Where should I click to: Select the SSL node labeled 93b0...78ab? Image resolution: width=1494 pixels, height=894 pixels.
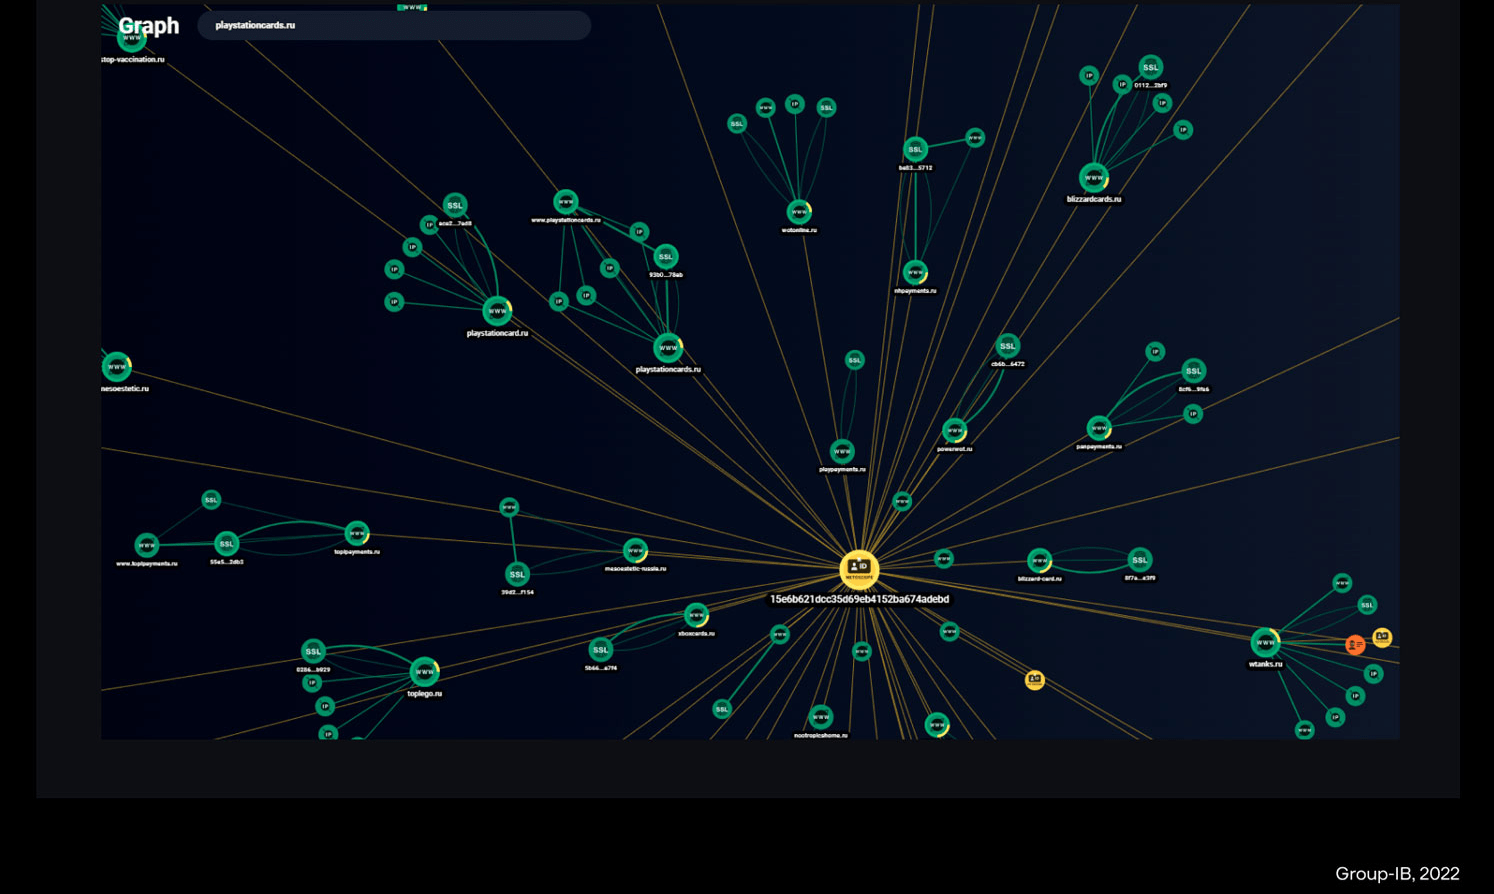665,257
